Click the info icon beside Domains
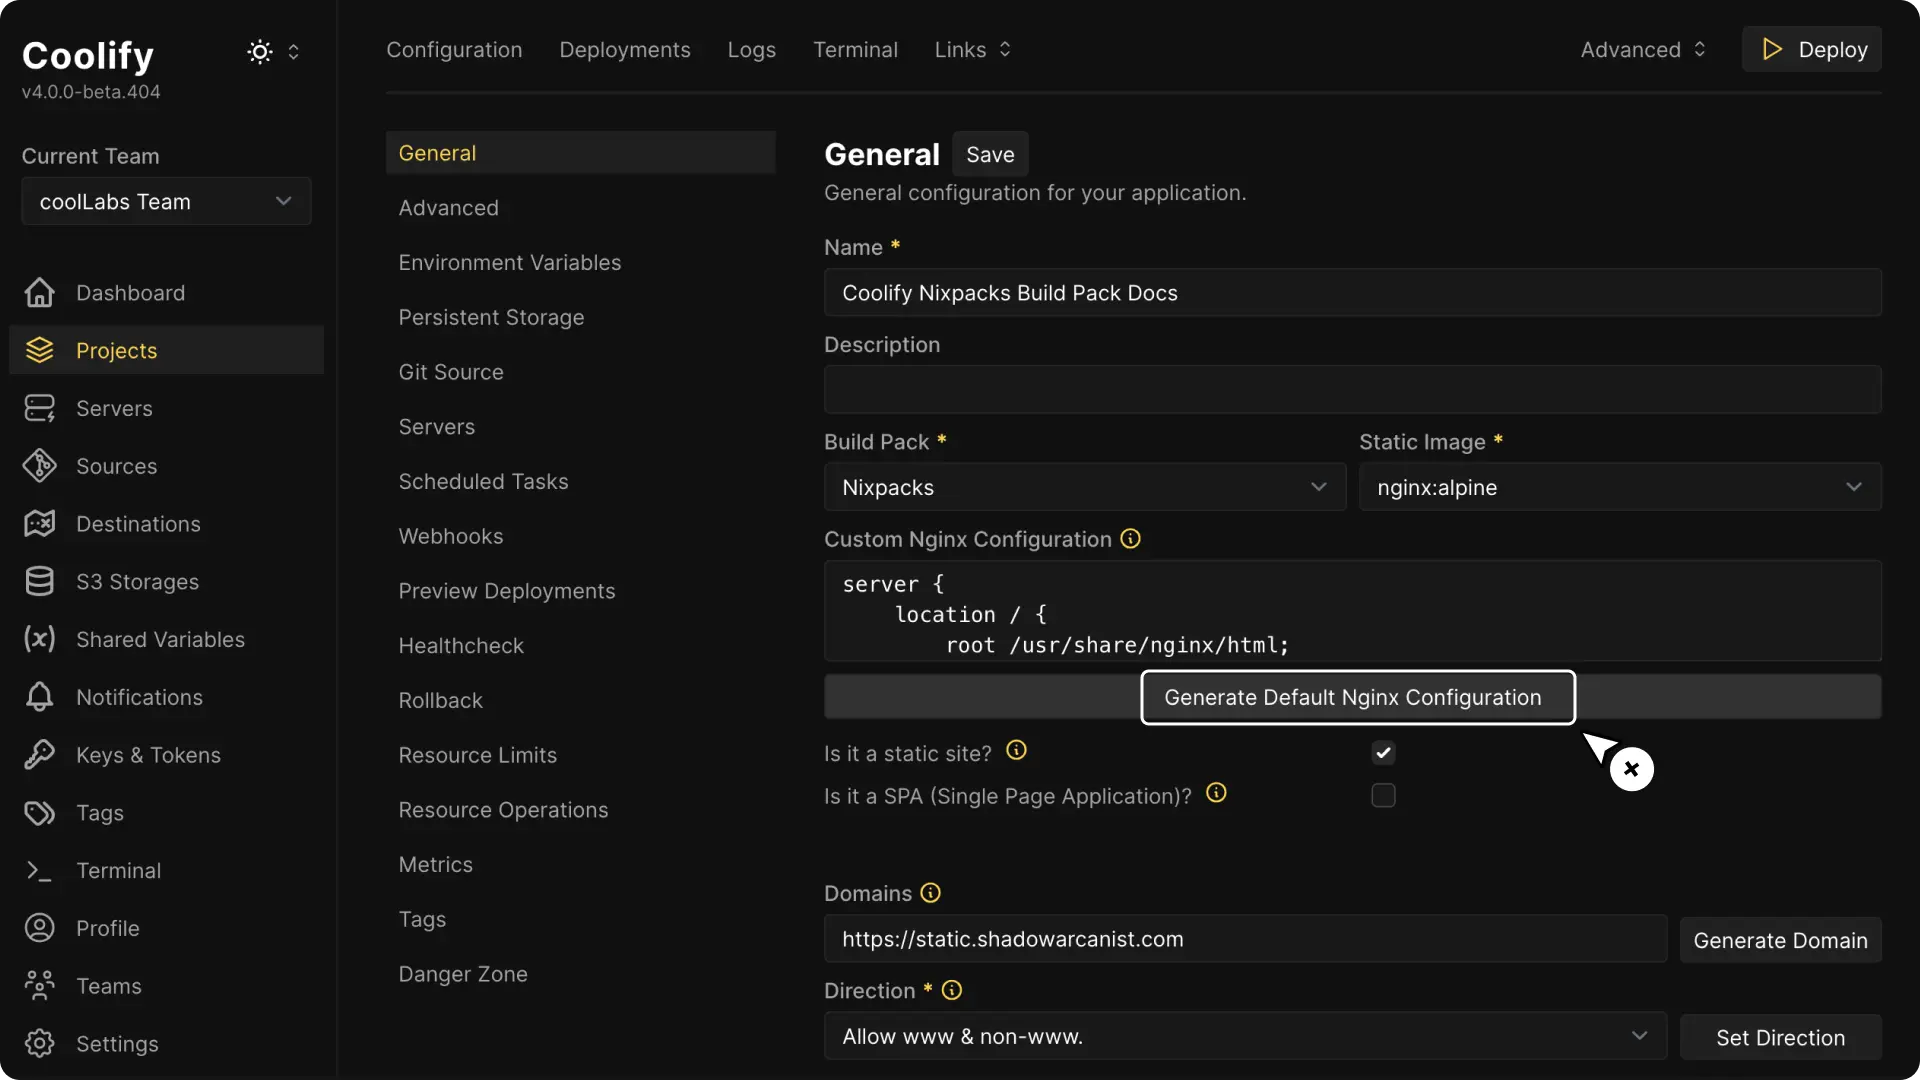The width and height of the screenshot is (1920, 1080). (x=930, y=893)
